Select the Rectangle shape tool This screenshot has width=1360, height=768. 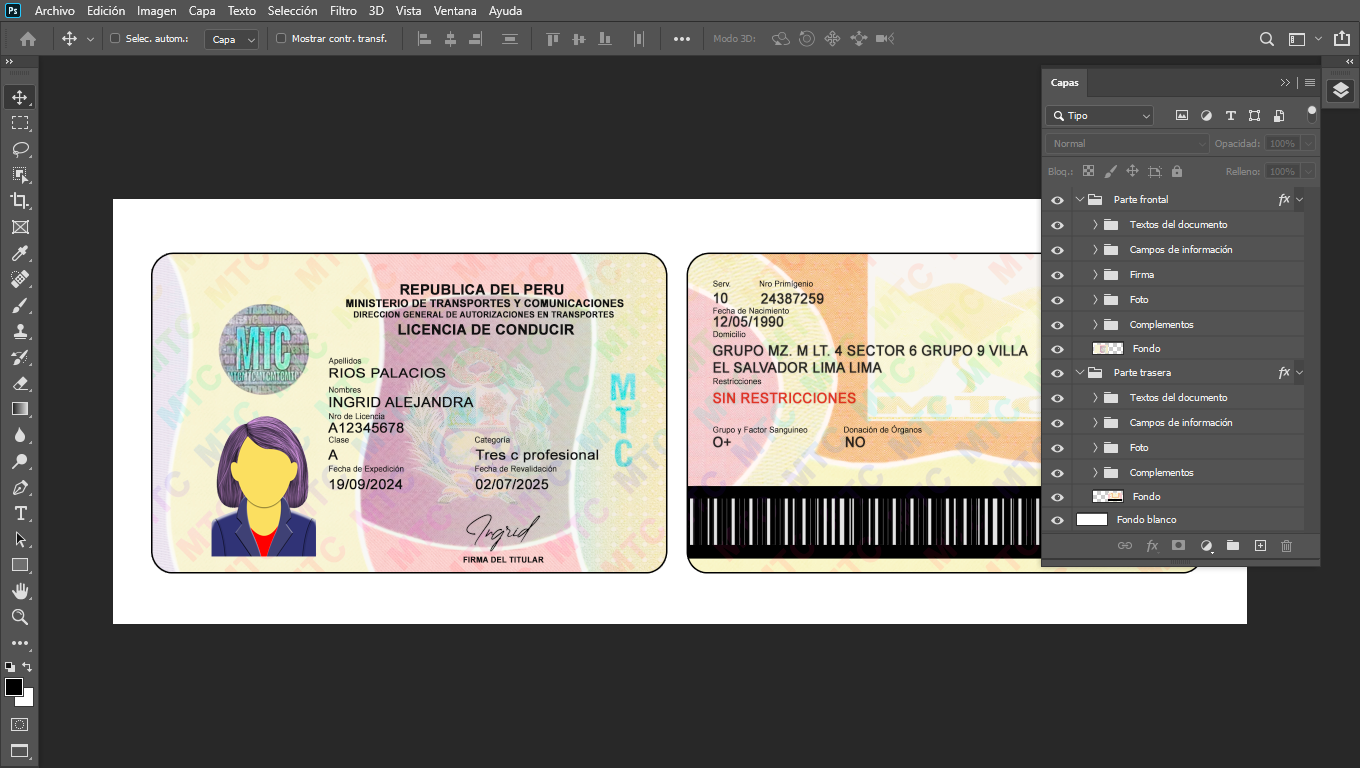[x=20, y=565]
